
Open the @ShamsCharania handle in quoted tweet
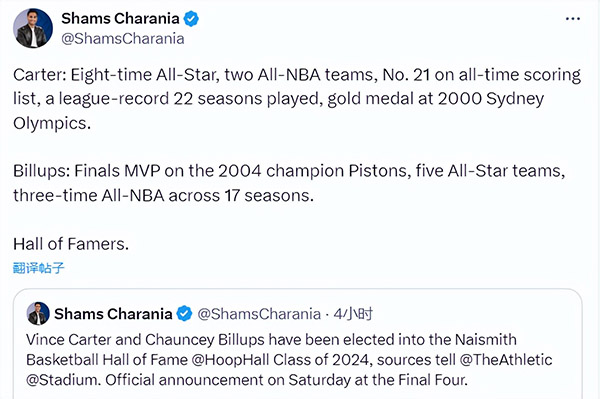coord(259,314)
